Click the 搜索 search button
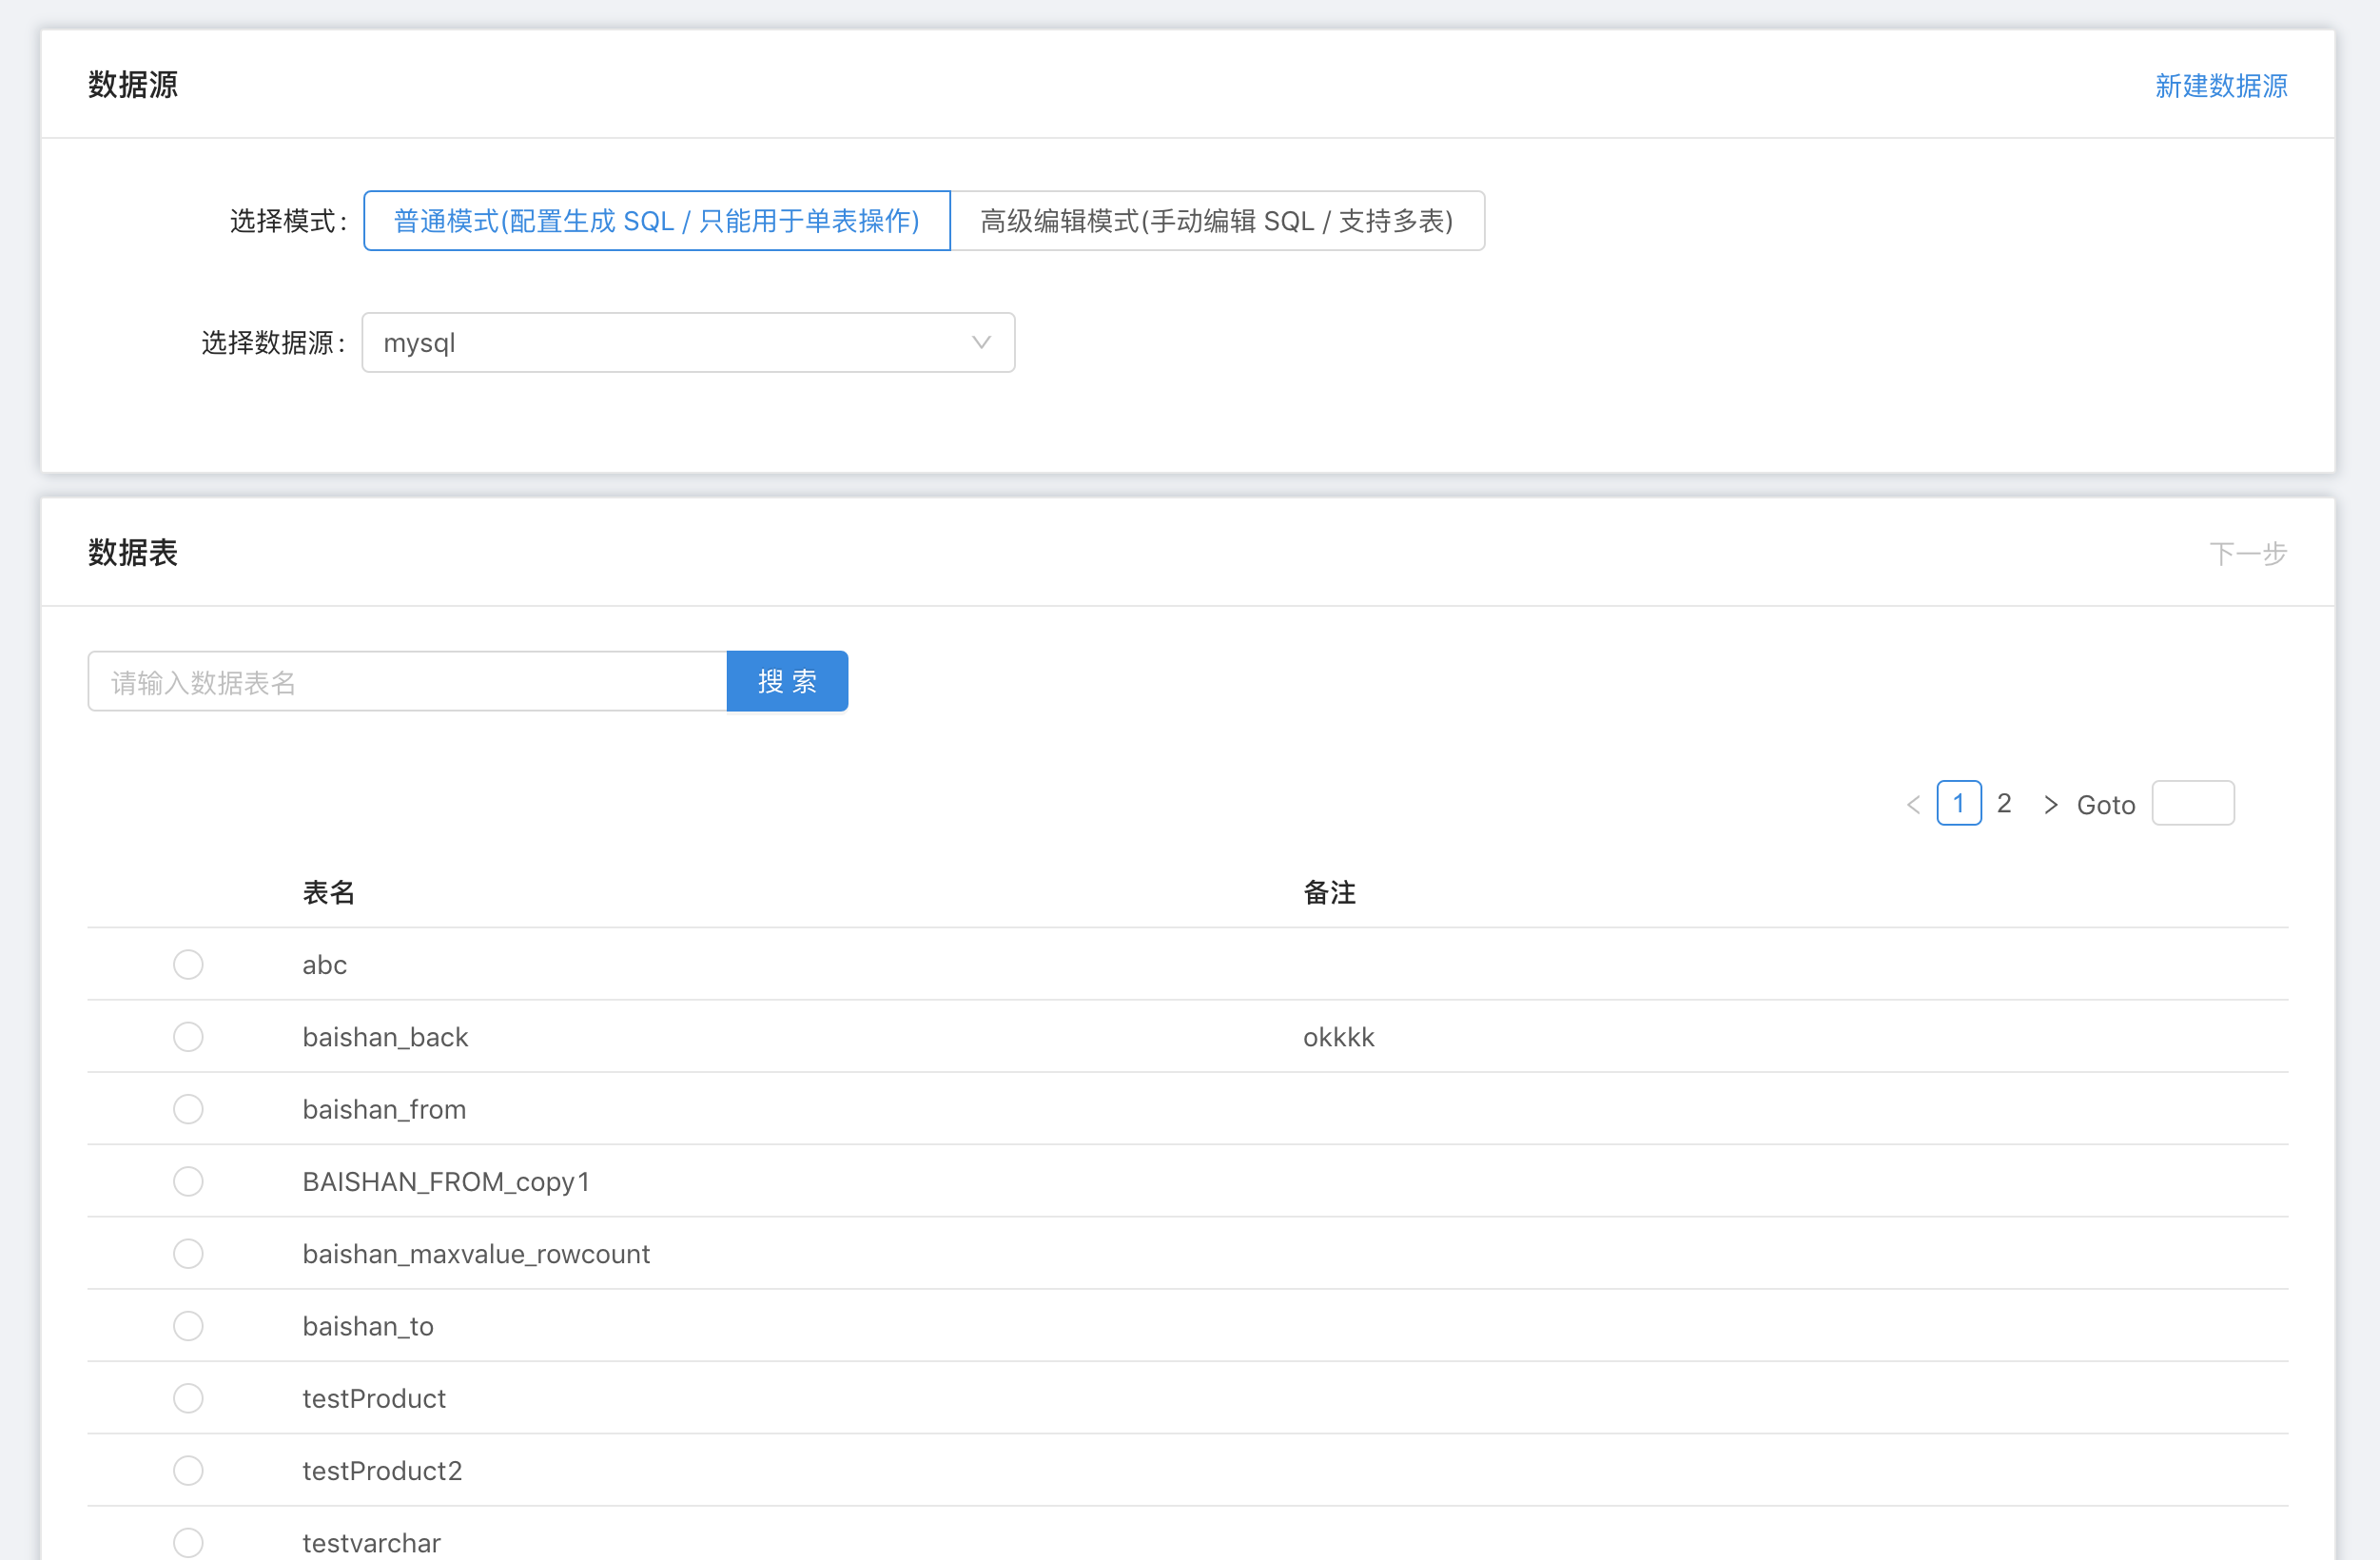Image resolution: width=2380 pixels, height=1560 pixels. [x=787, y=682]
